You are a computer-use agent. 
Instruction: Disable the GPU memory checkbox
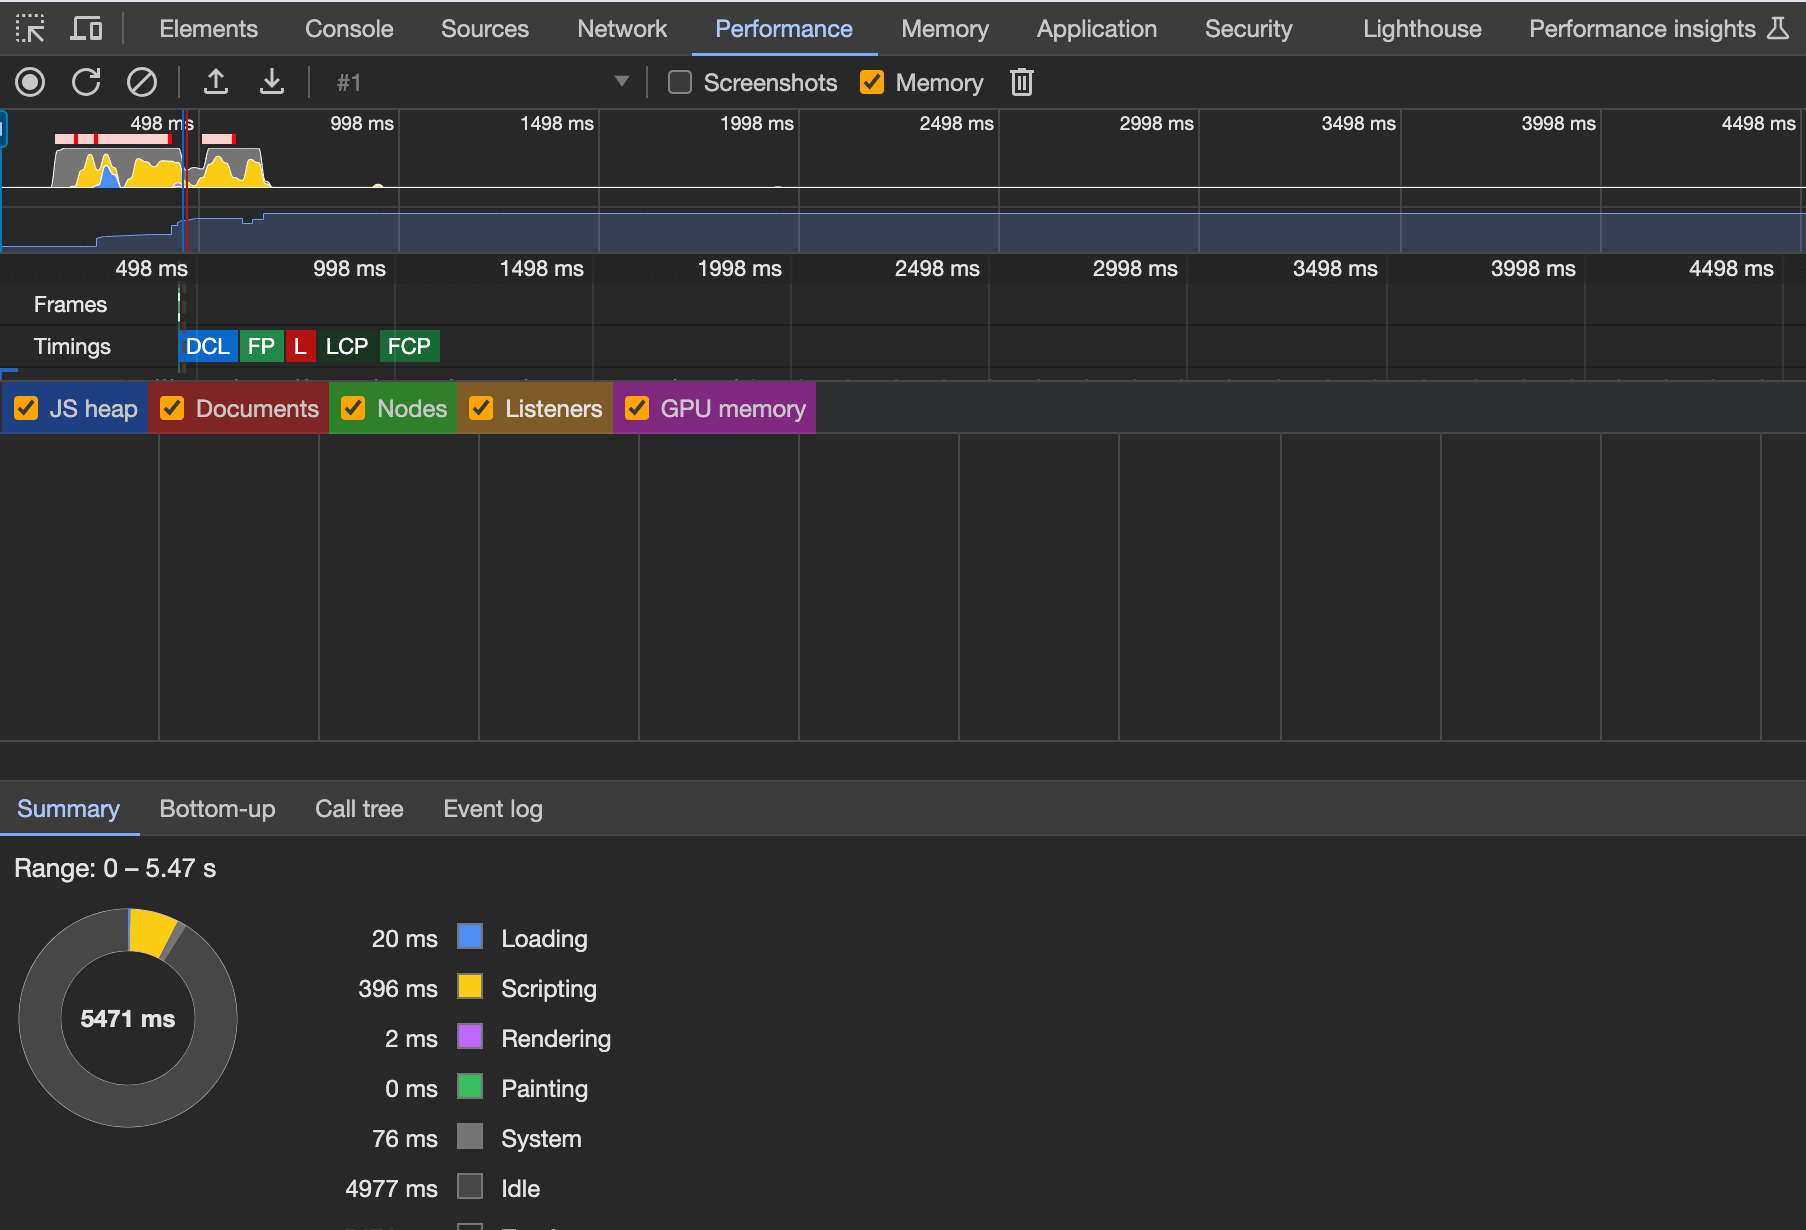click(x=637, y=408)
